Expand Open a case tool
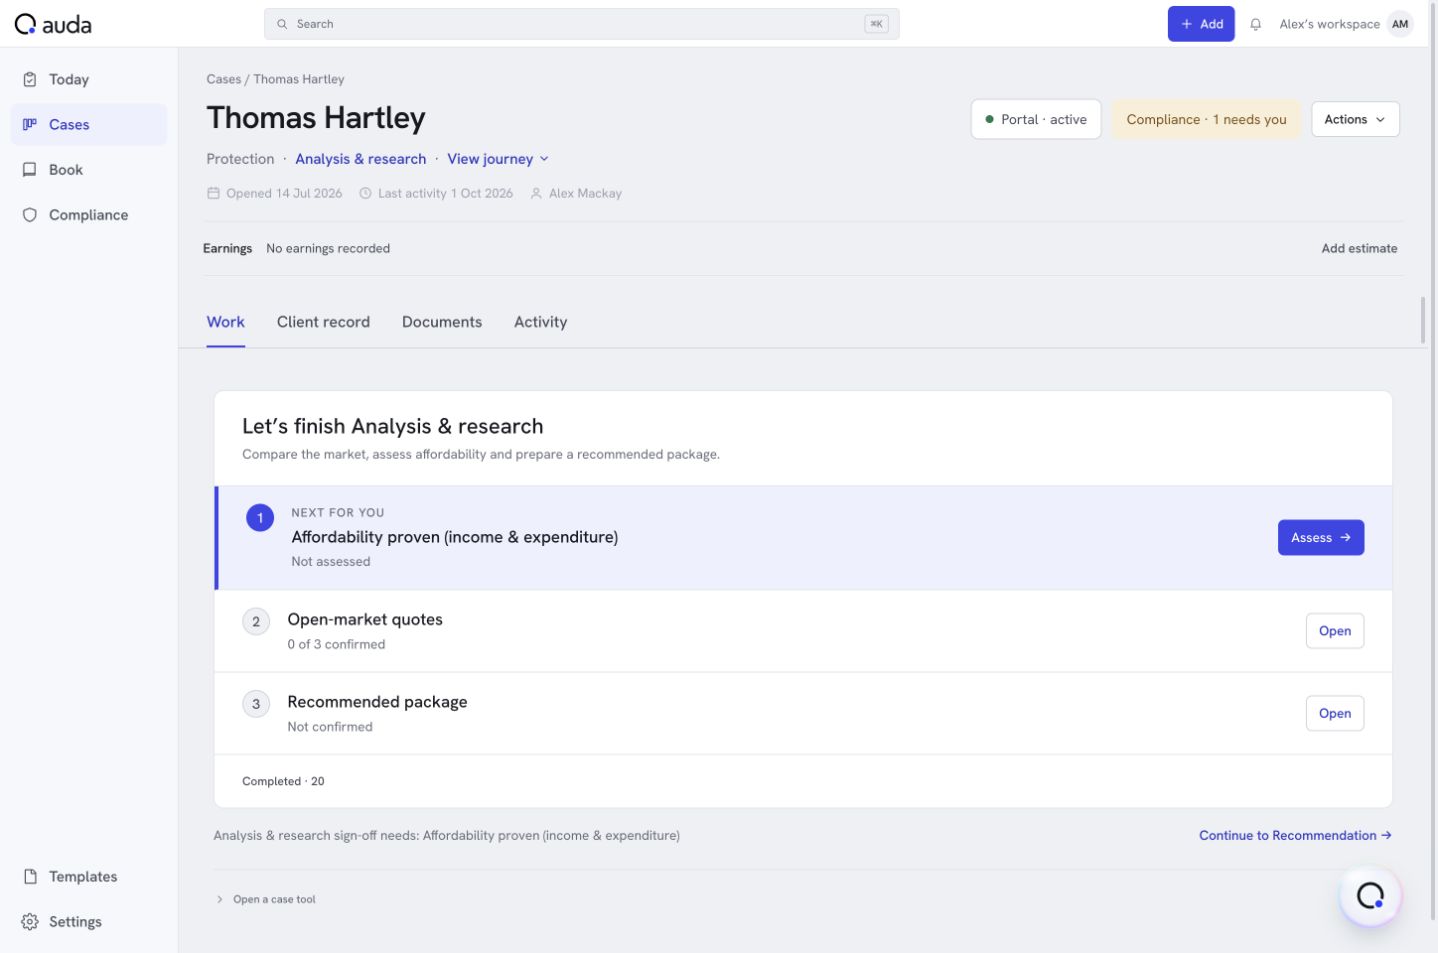Image resolution: width=1438 pixels, height=953 pixels. pyautogui.click(x=266, y=899)
